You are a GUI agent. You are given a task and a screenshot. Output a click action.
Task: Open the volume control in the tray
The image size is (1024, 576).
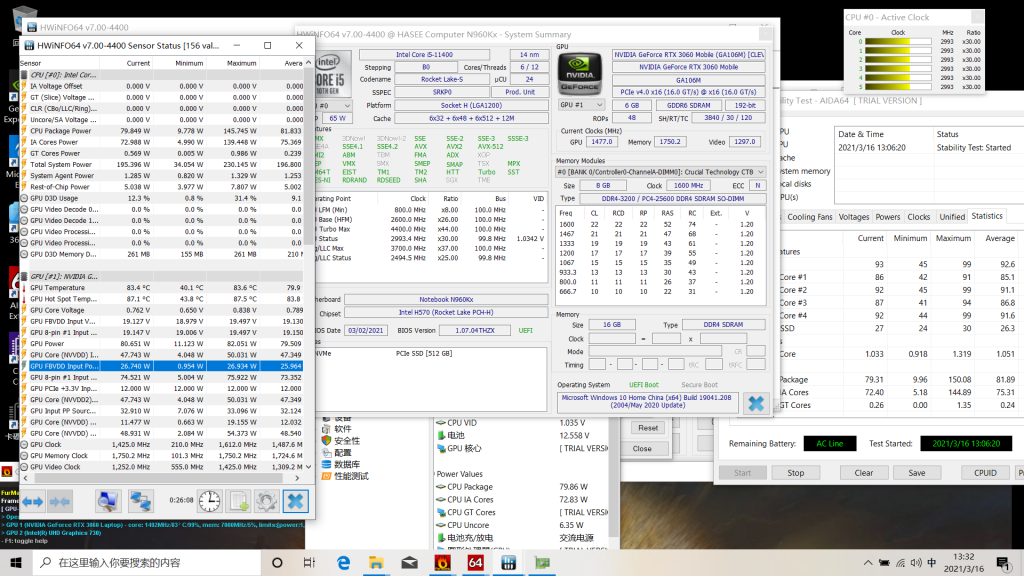click(916, 563)
